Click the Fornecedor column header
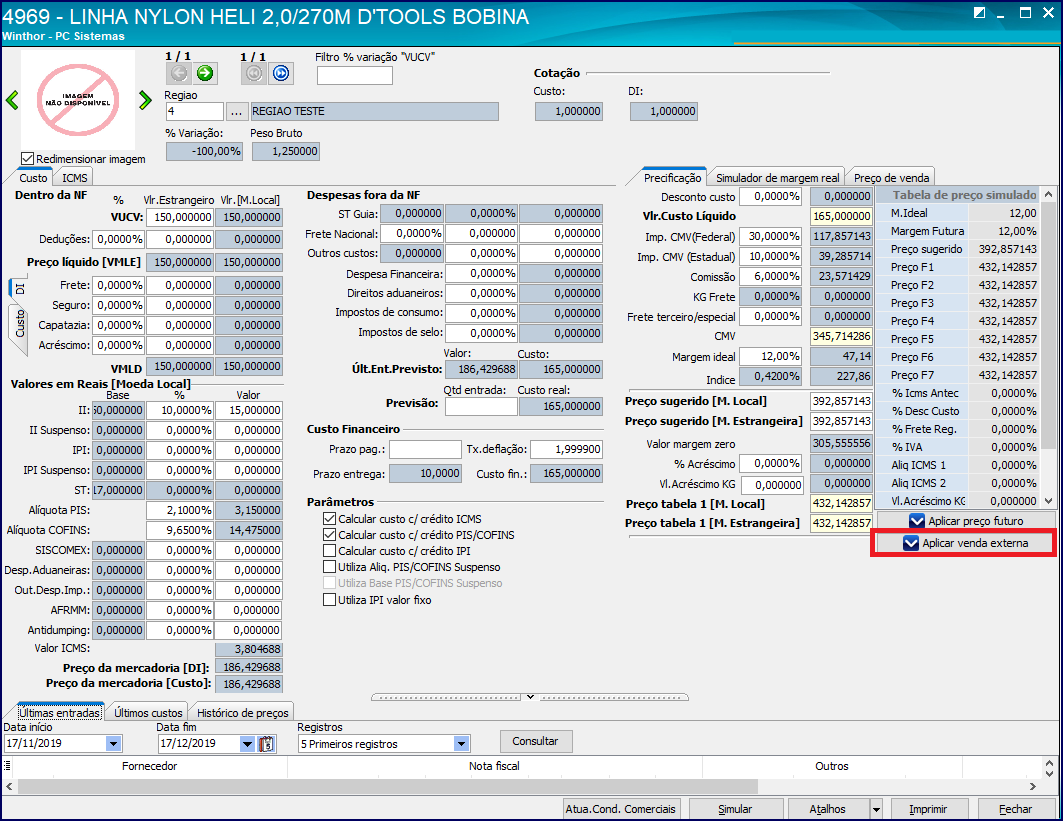 coord(149,766)
